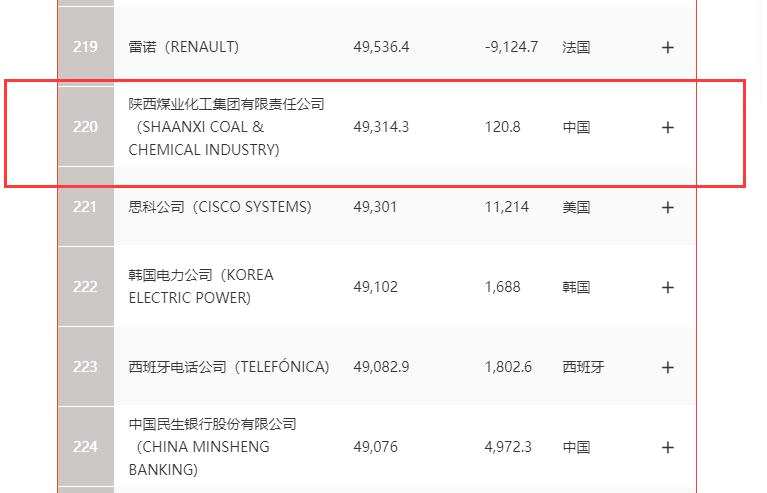Select Cisco's profit figure 11,214
The height and width of the screenshot is (493, 767).
pyautogui.click(x=508, y=207)
